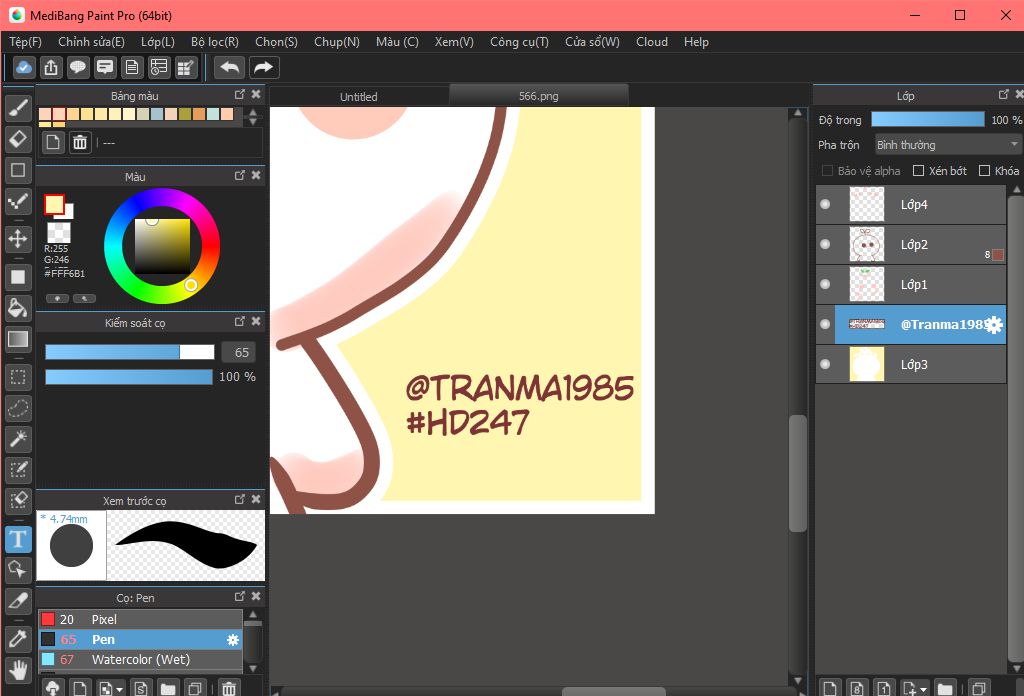Select the Eyedropper tool
Image resolution: width=1024 pixels, height=696 pixels.
click(x=18, y=638)
